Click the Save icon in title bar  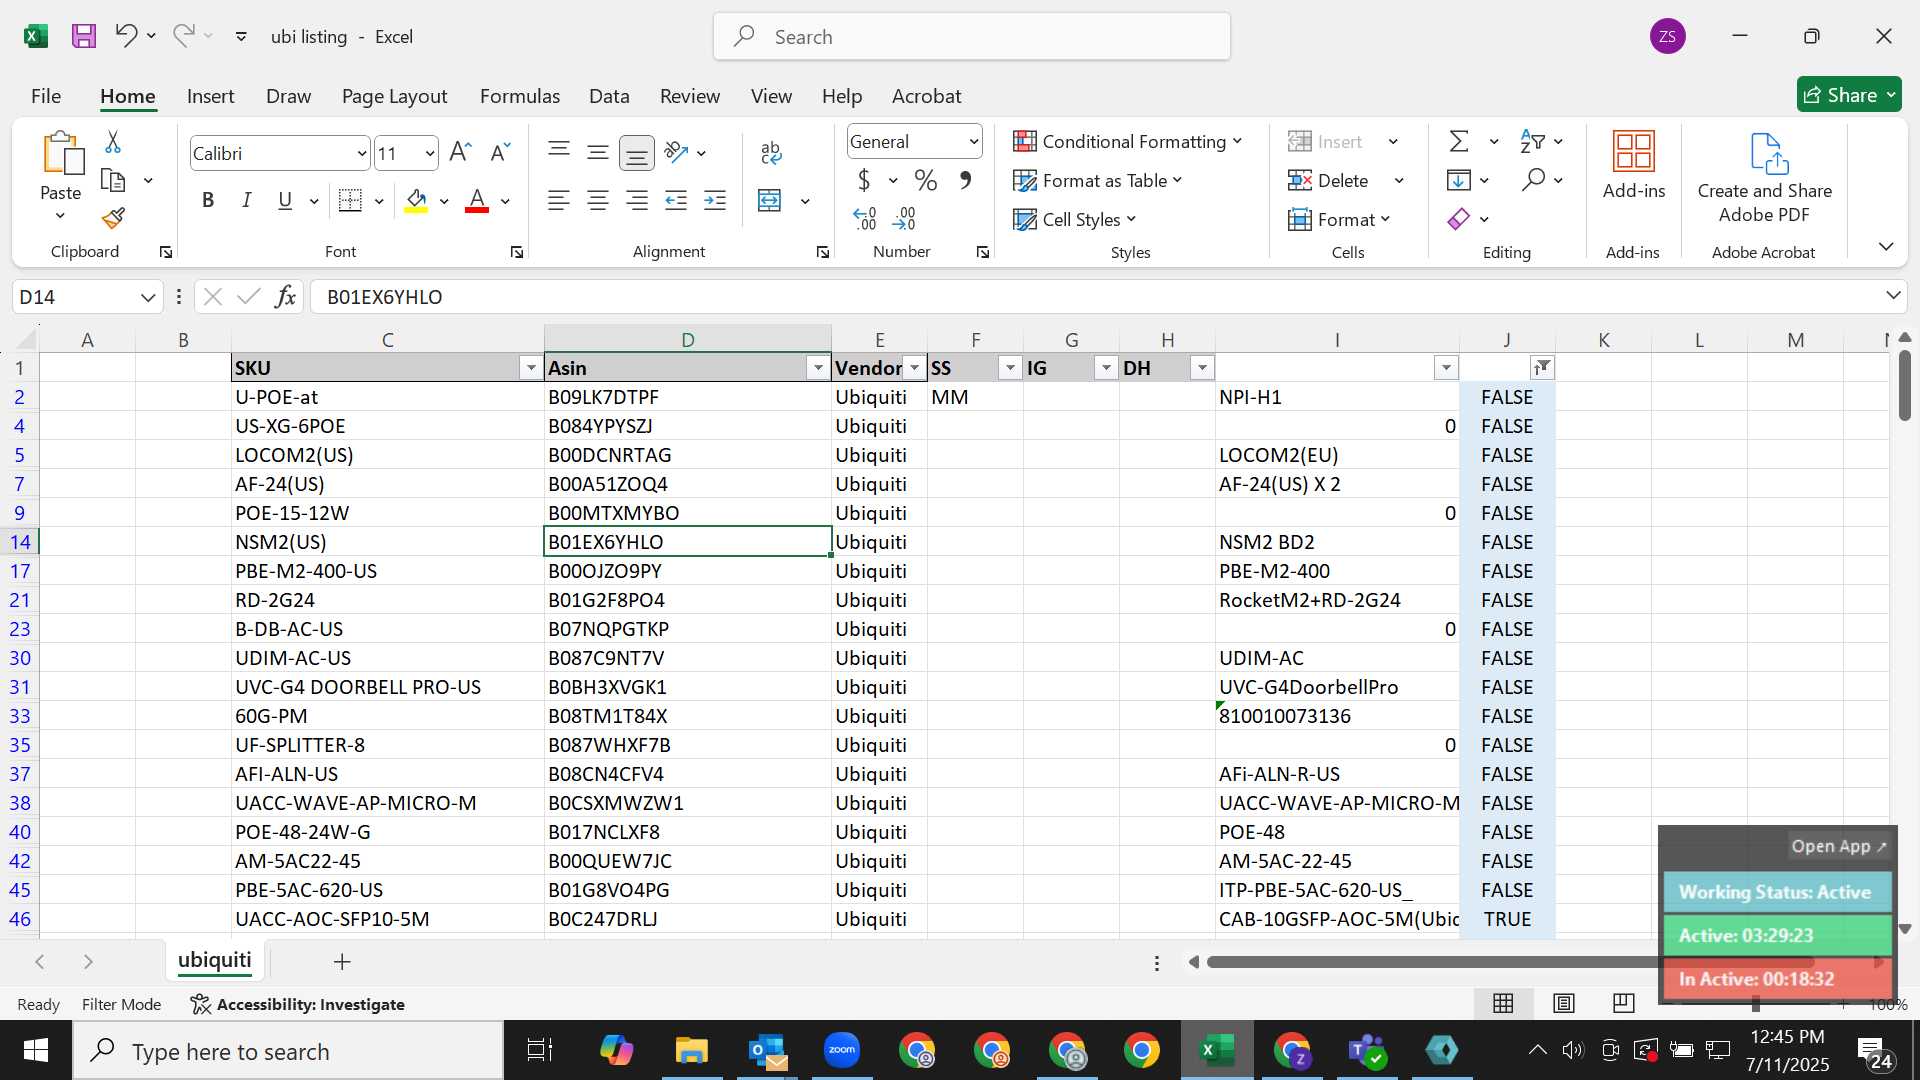coord(84,37)
